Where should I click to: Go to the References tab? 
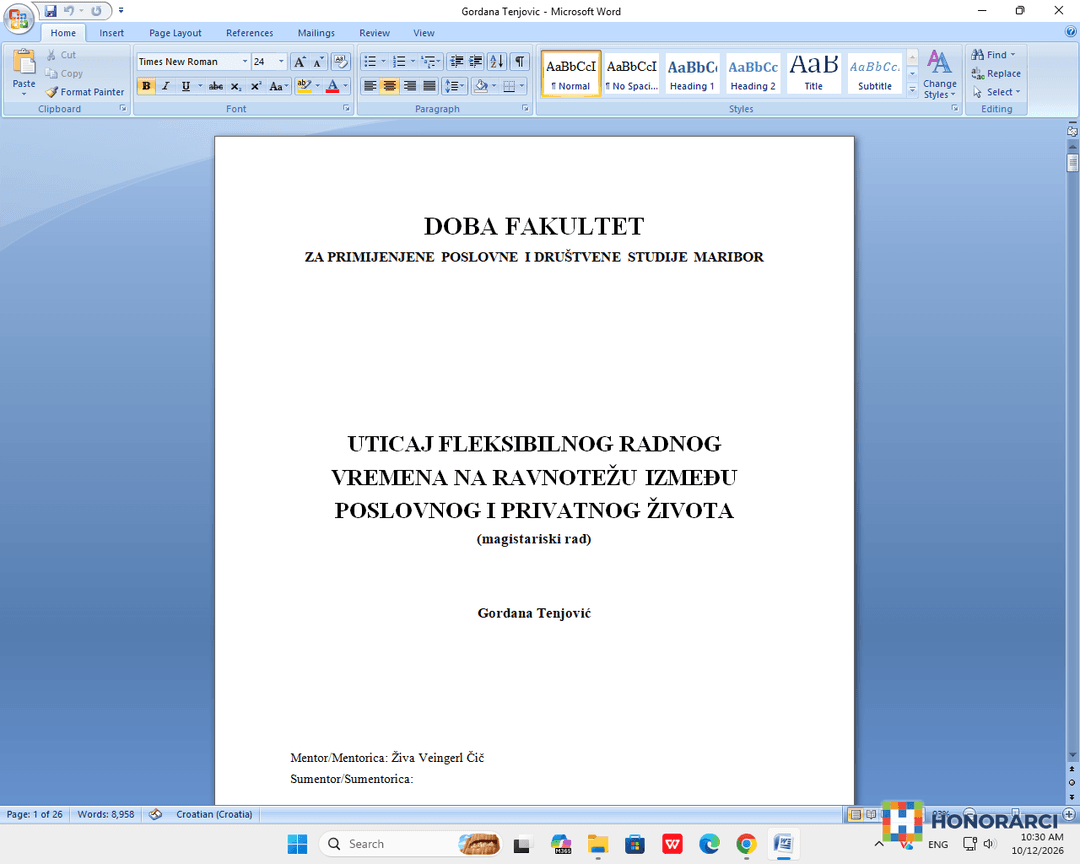[x=249, y=33]
